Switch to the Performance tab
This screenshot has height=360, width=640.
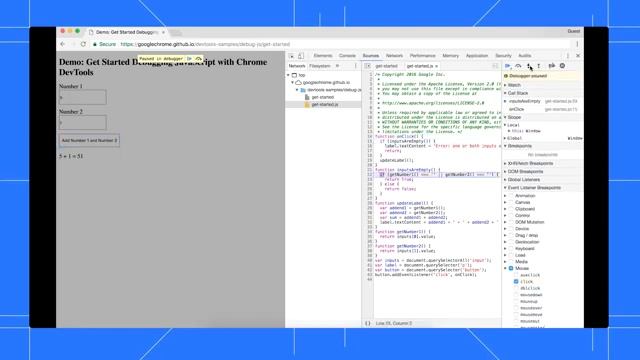pyautogui.click(x=422, y=56)
